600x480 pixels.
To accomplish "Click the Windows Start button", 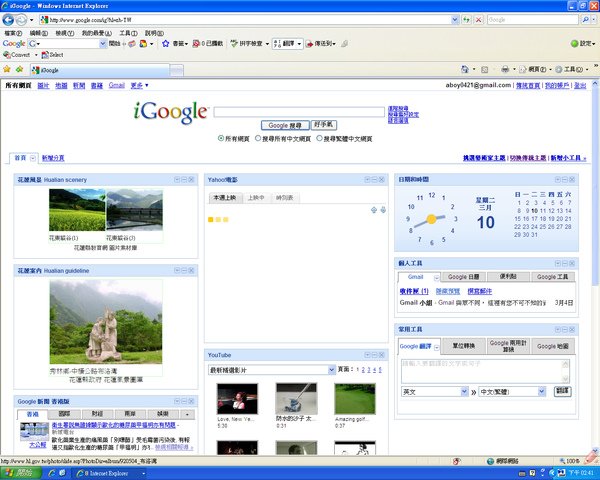I will [x=20, y=473].
